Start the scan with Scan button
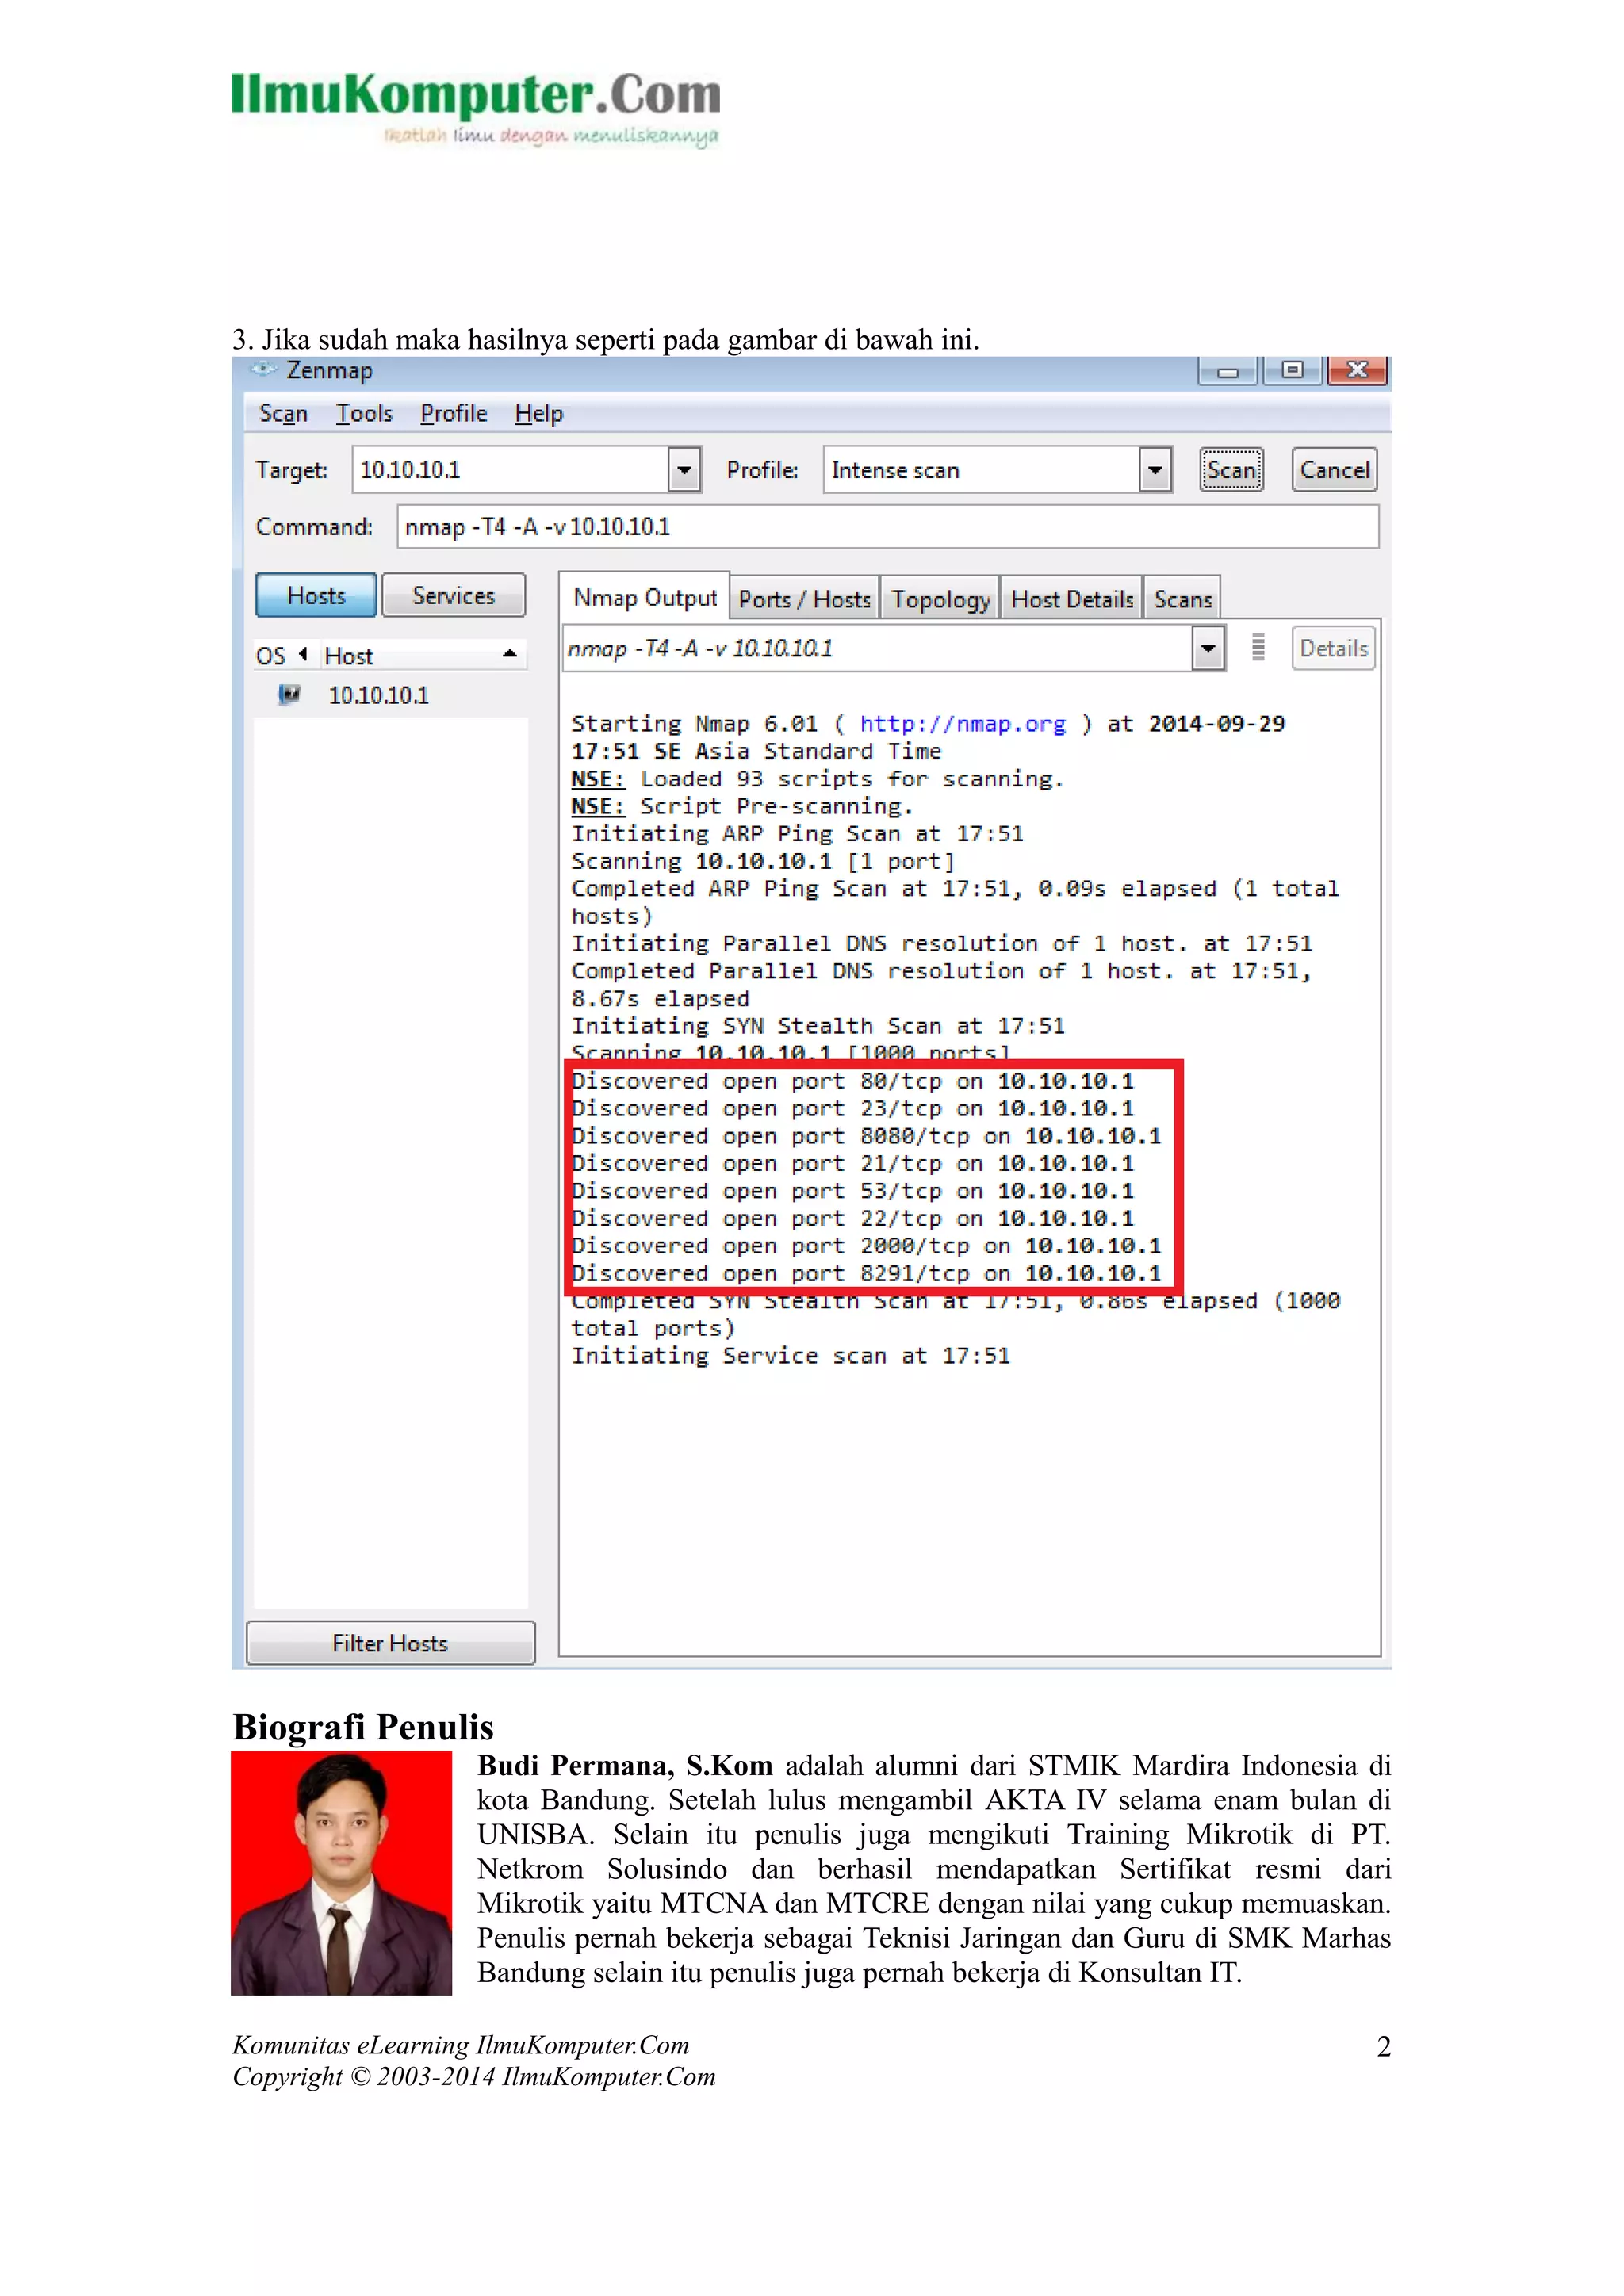Screen dimensions: 1624x2296 (1231, 469)
